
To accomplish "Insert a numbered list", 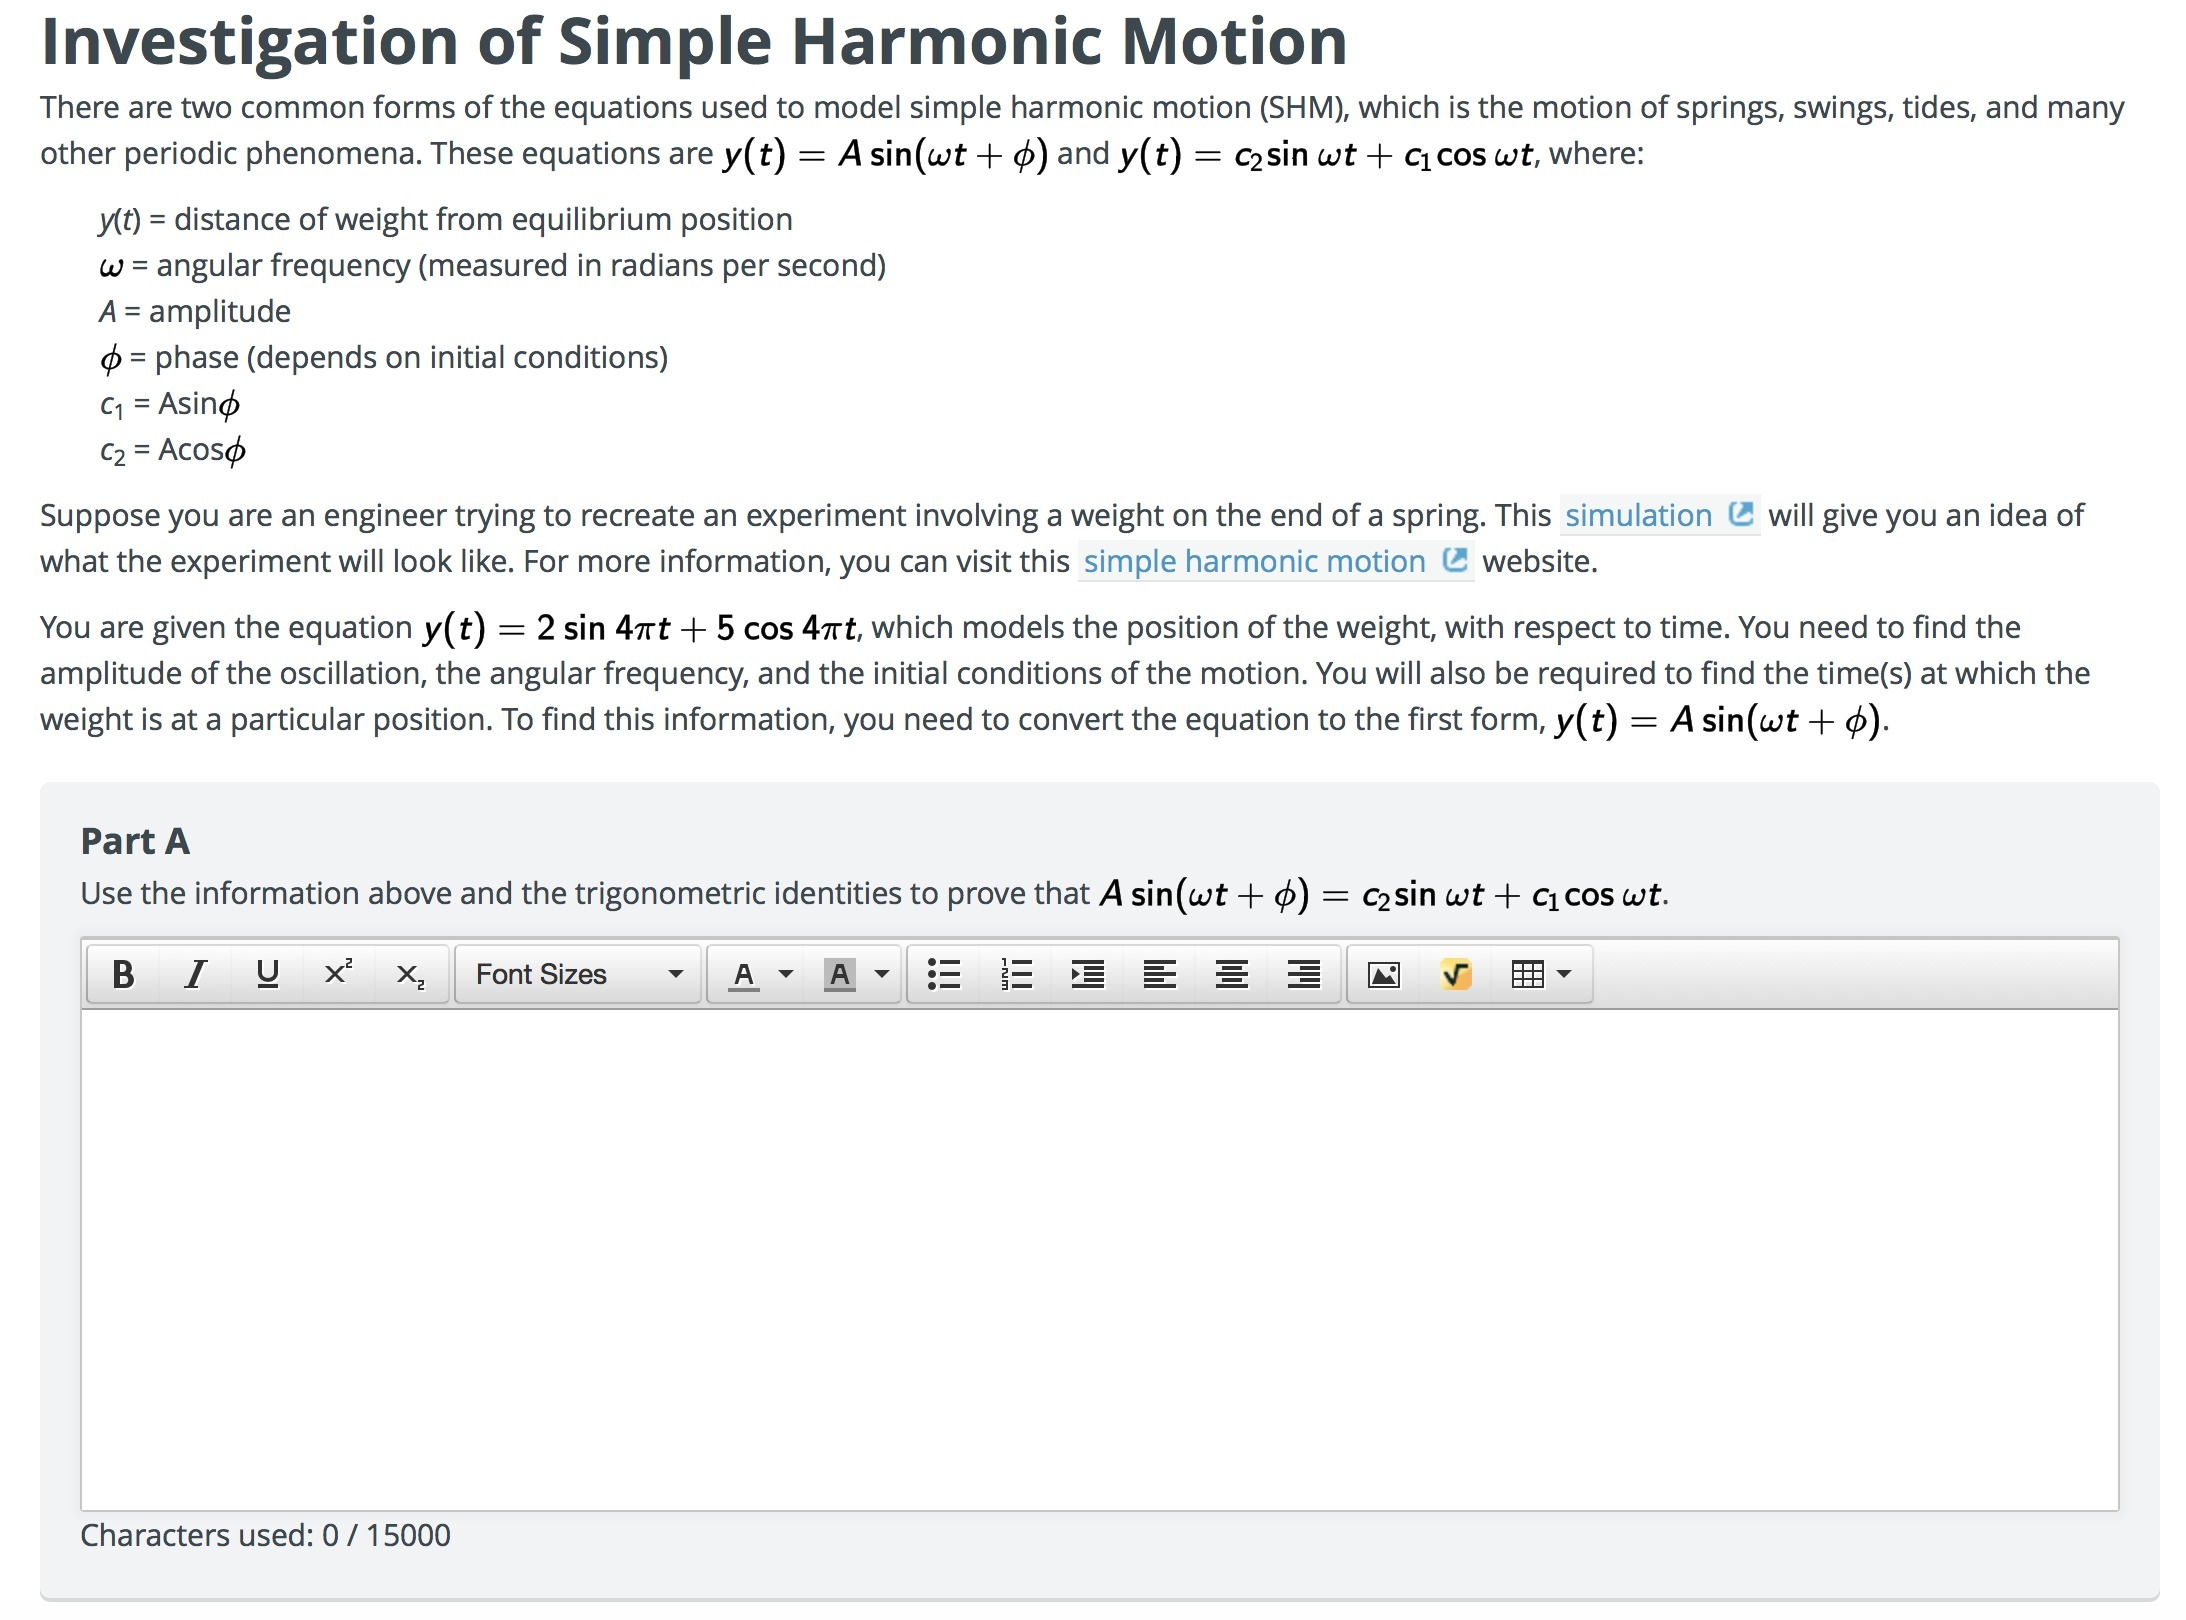I will click(1016, 974).
